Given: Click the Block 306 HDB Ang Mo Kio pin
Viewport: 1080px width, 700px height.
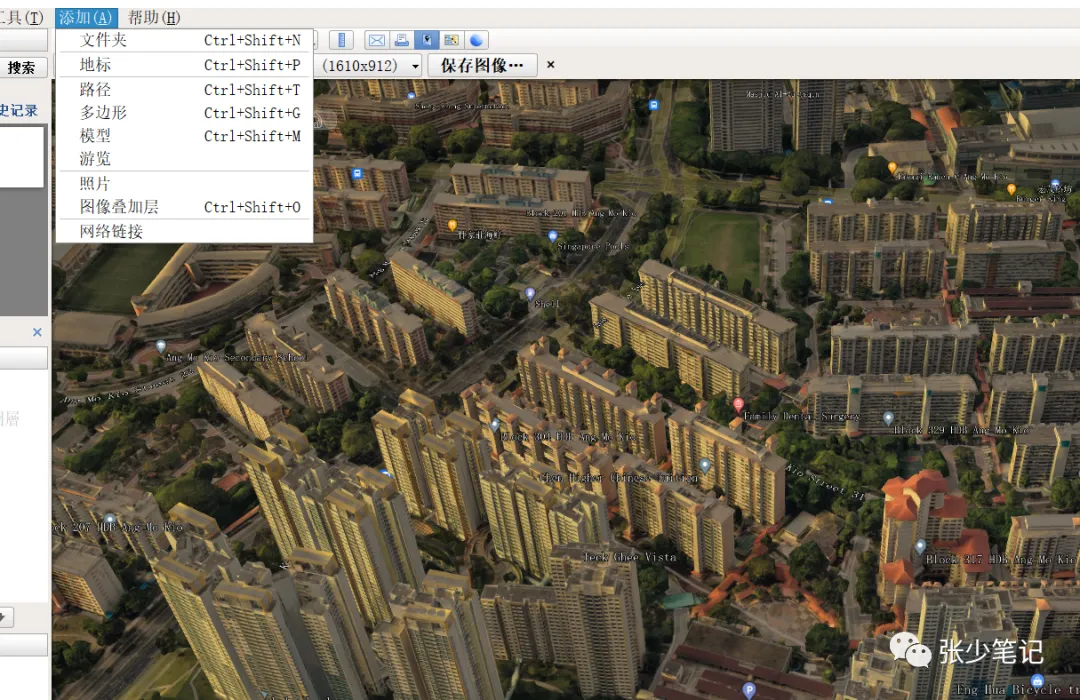Looking at the screenshot, I should [495, 425].
